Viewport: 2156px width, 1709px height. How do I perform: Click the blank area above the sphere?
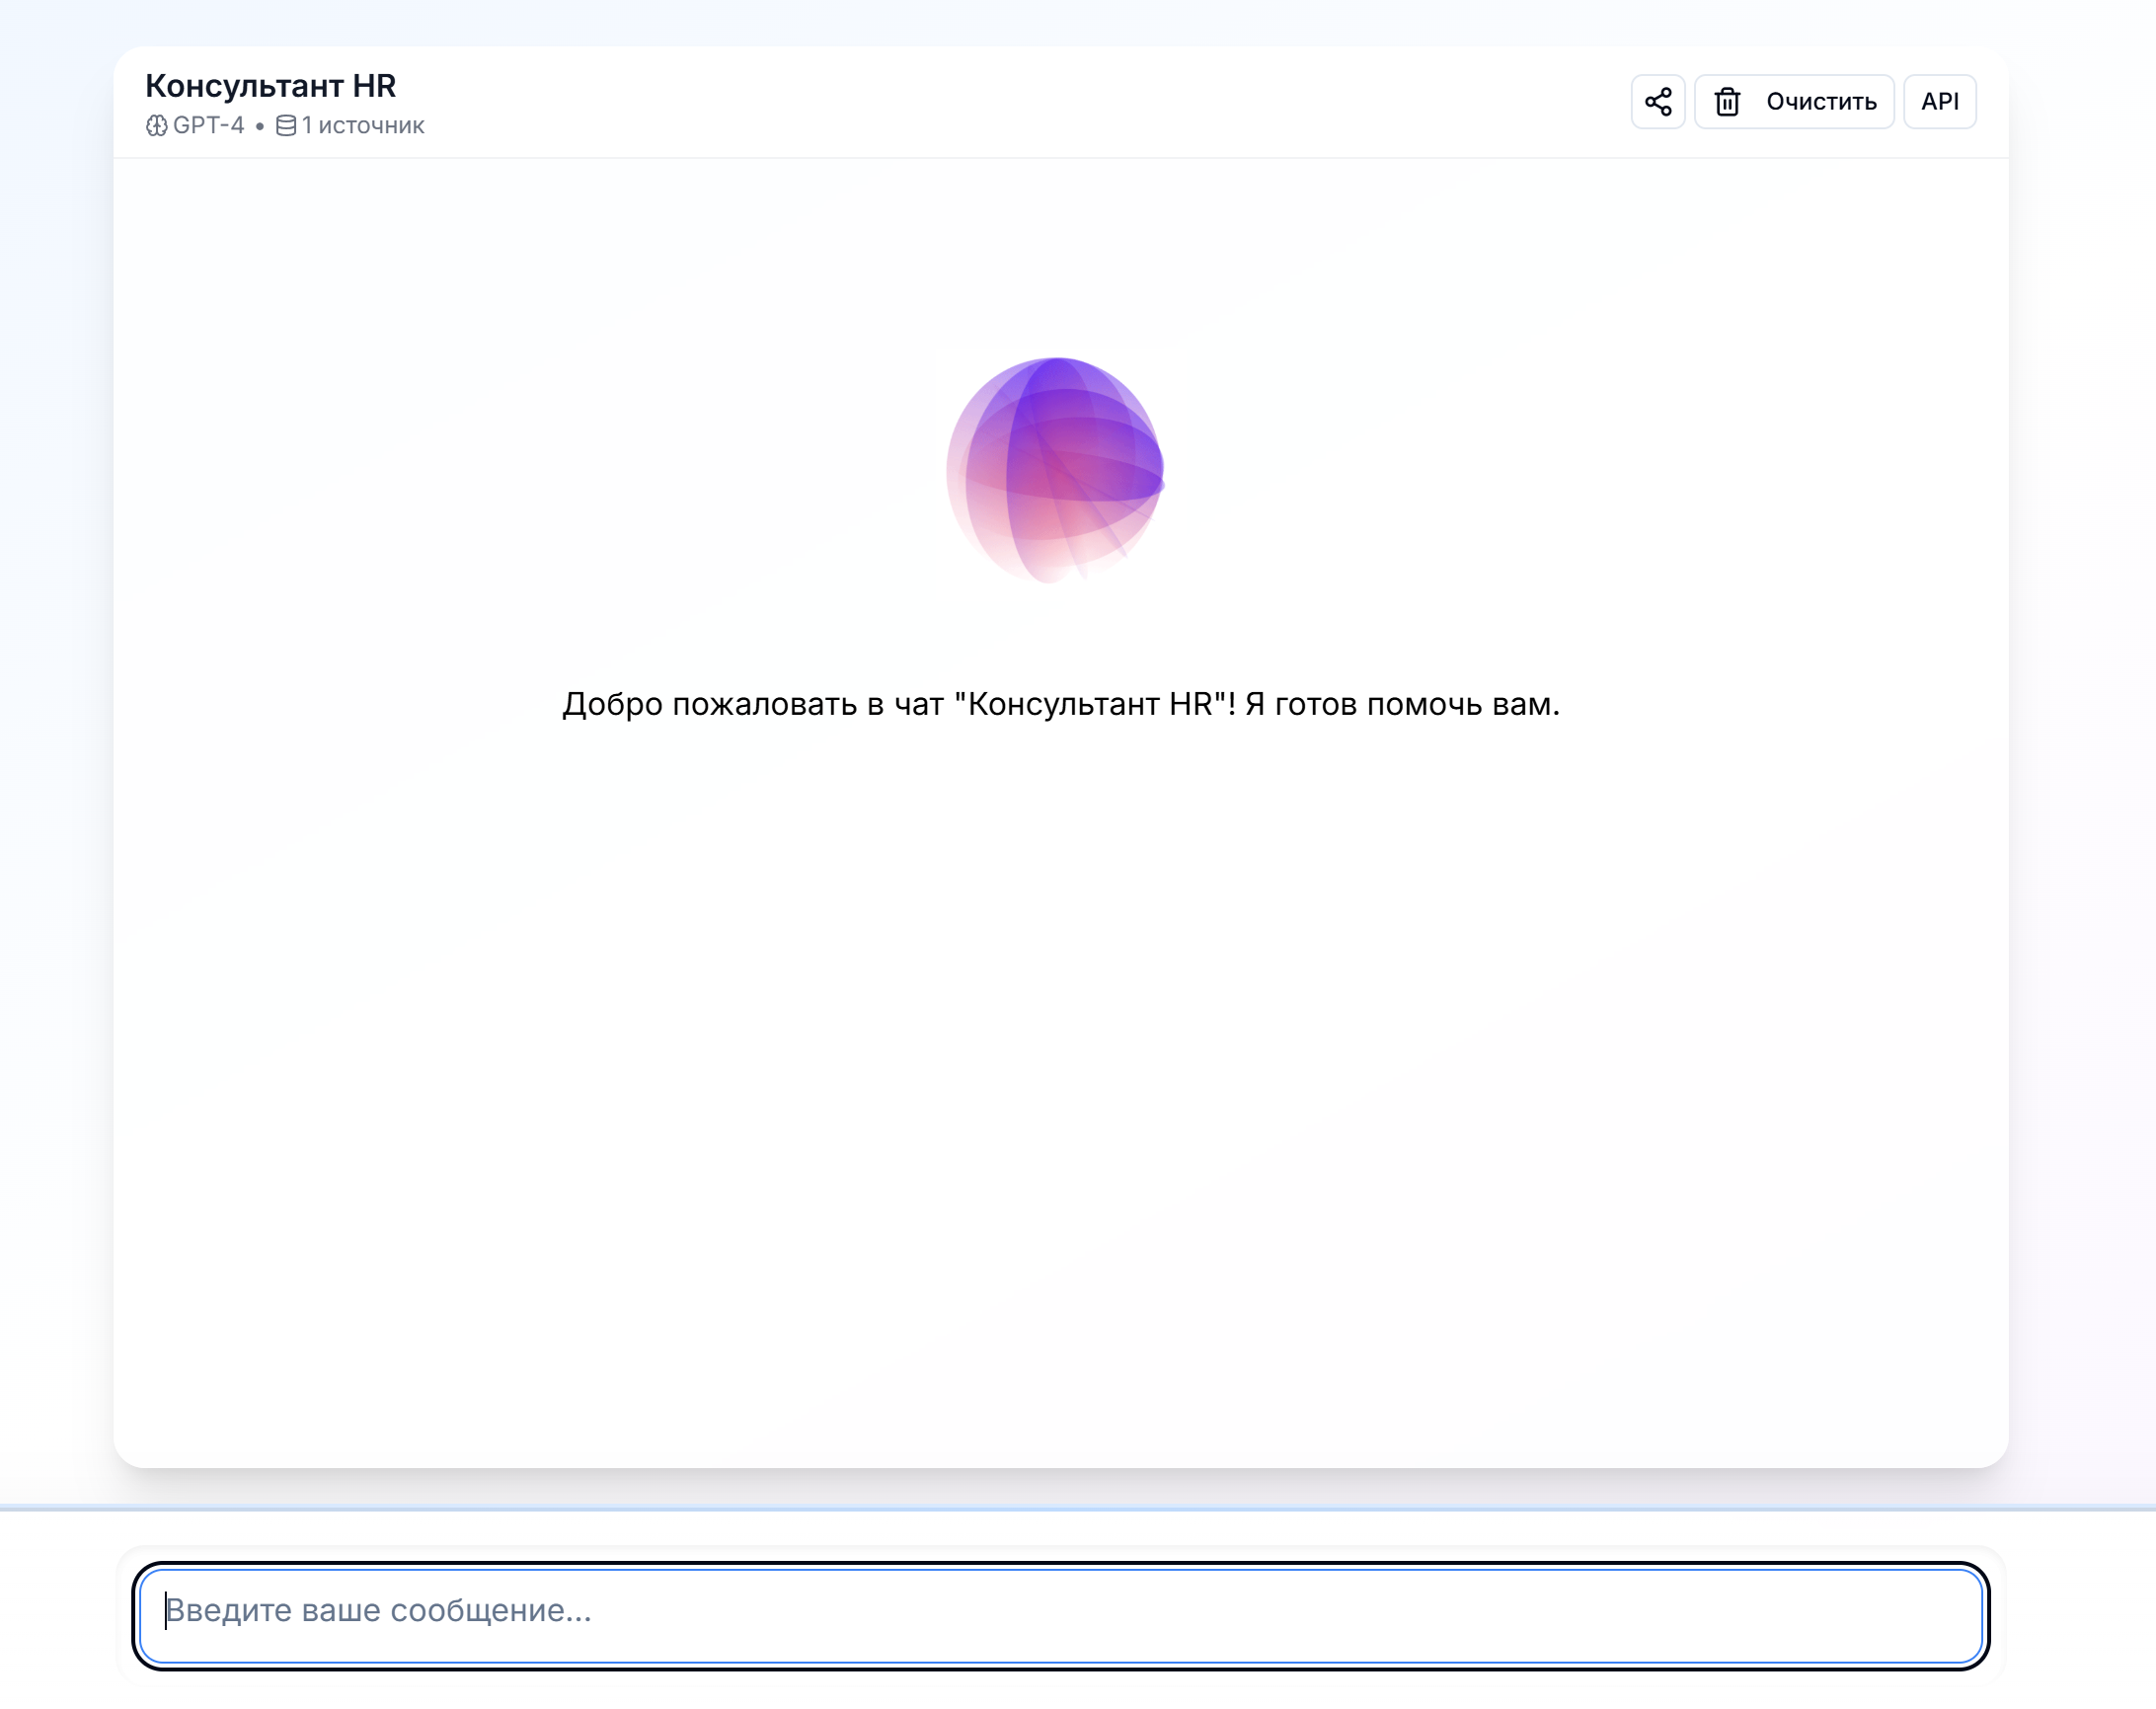coord(1060,250)
